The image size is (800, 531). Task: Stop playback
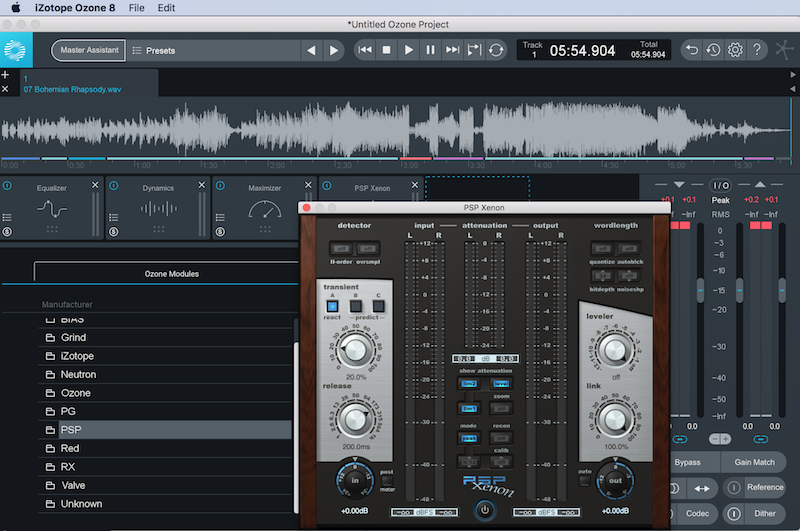387,49
